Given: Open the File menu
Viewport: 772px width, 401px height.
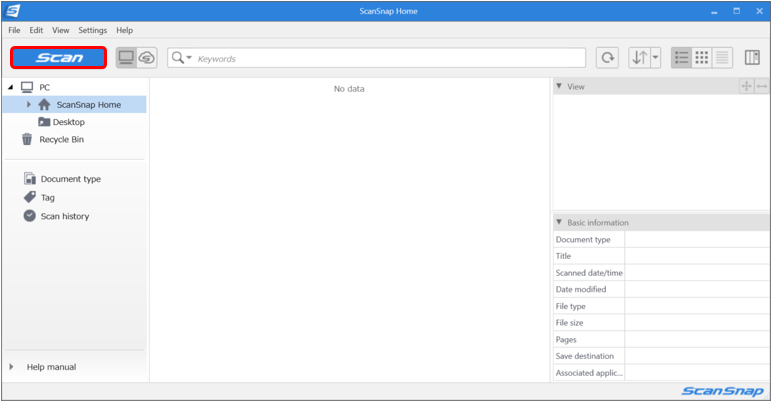Looking at the screenshot, I should [14, 30].
